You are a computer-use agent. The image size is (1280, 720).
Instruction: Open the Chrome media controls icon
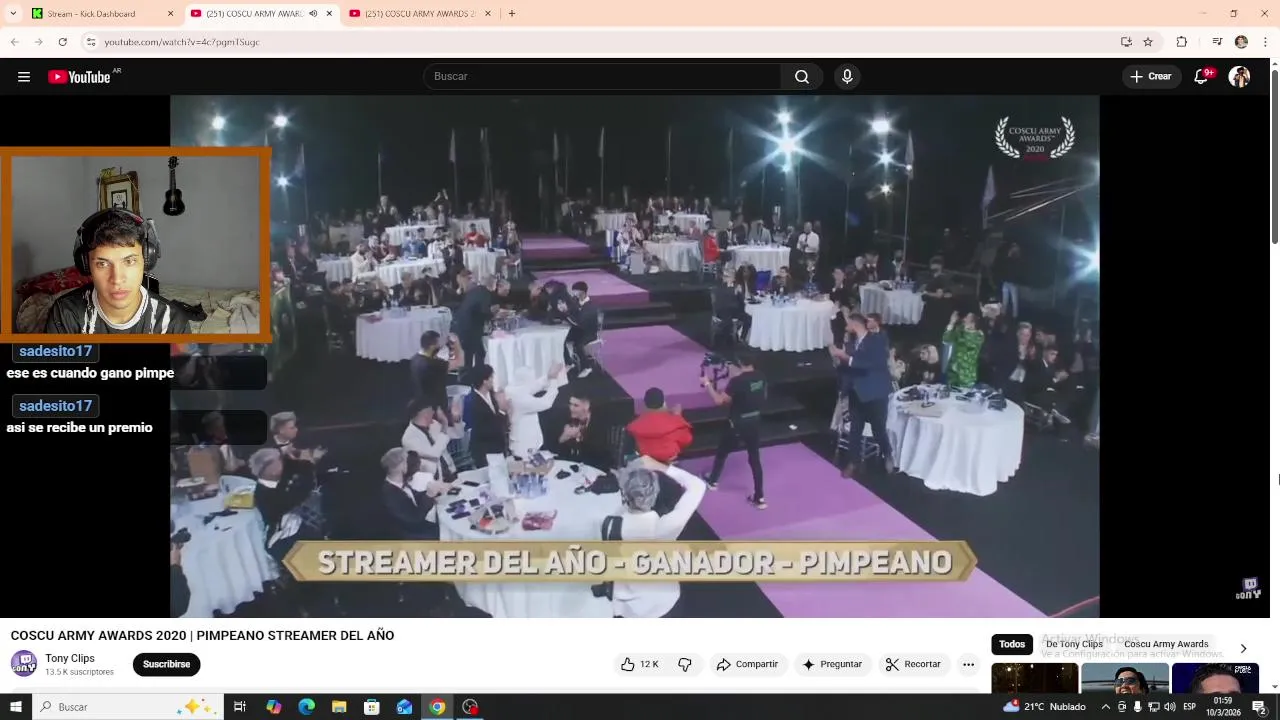coord(1217,42)
